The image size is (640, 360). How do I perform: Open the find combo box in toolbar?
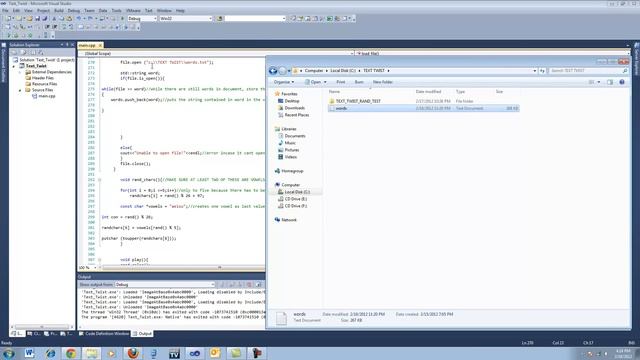tap(255, 18)
